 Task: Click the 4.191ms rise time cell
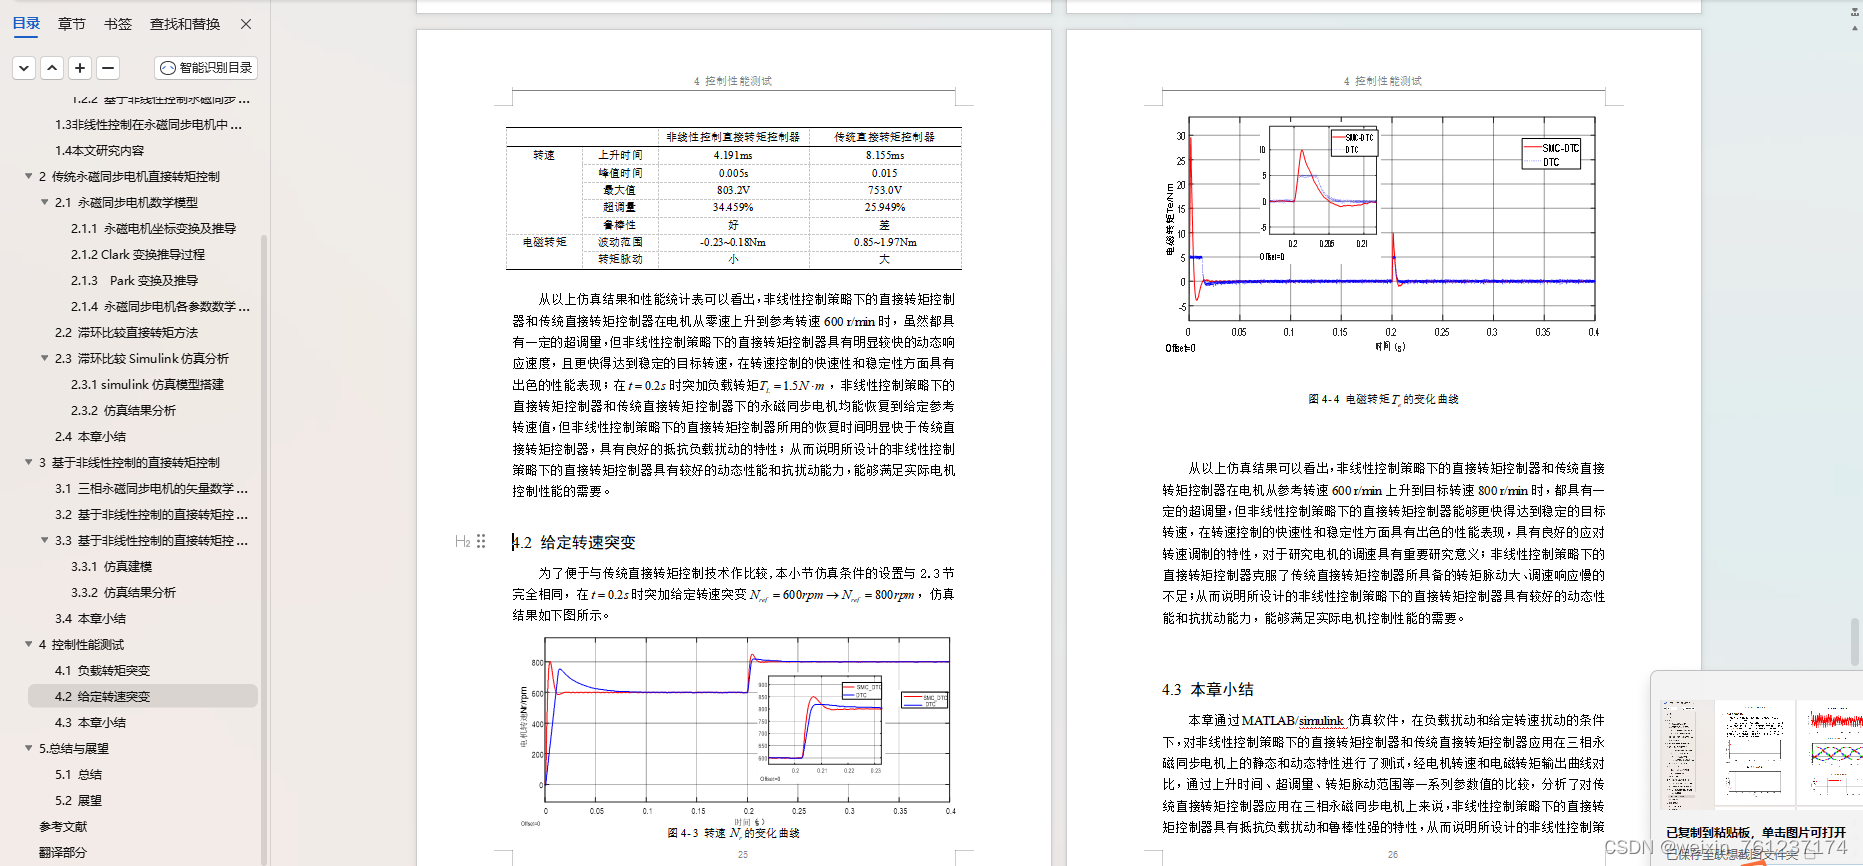coord(733,155)
